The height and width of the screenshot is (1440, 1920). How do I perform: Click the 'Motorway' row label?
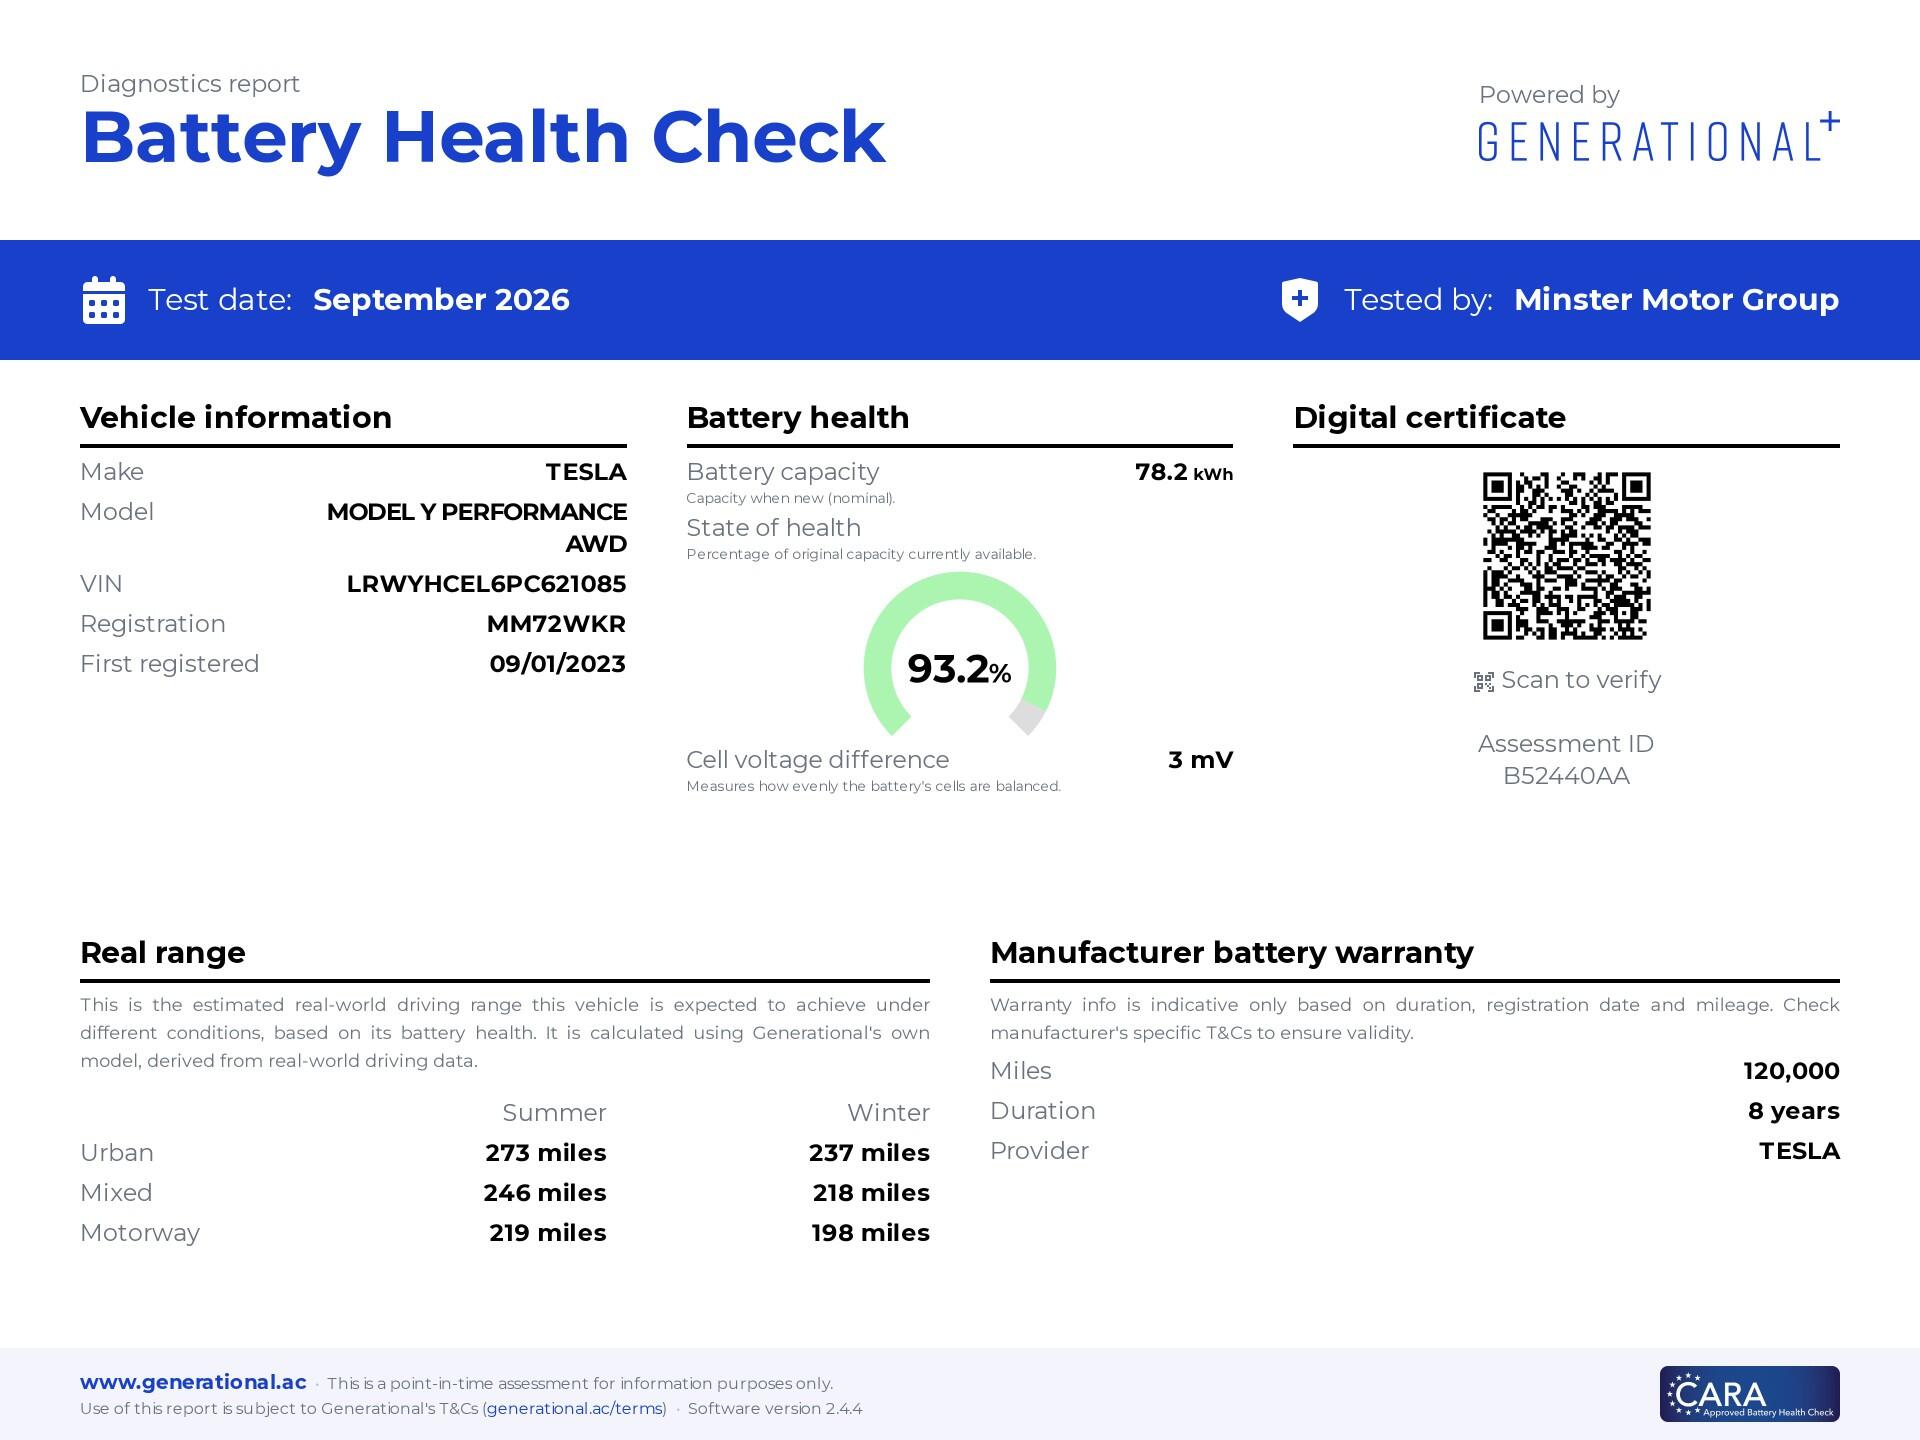[140, 1233]
